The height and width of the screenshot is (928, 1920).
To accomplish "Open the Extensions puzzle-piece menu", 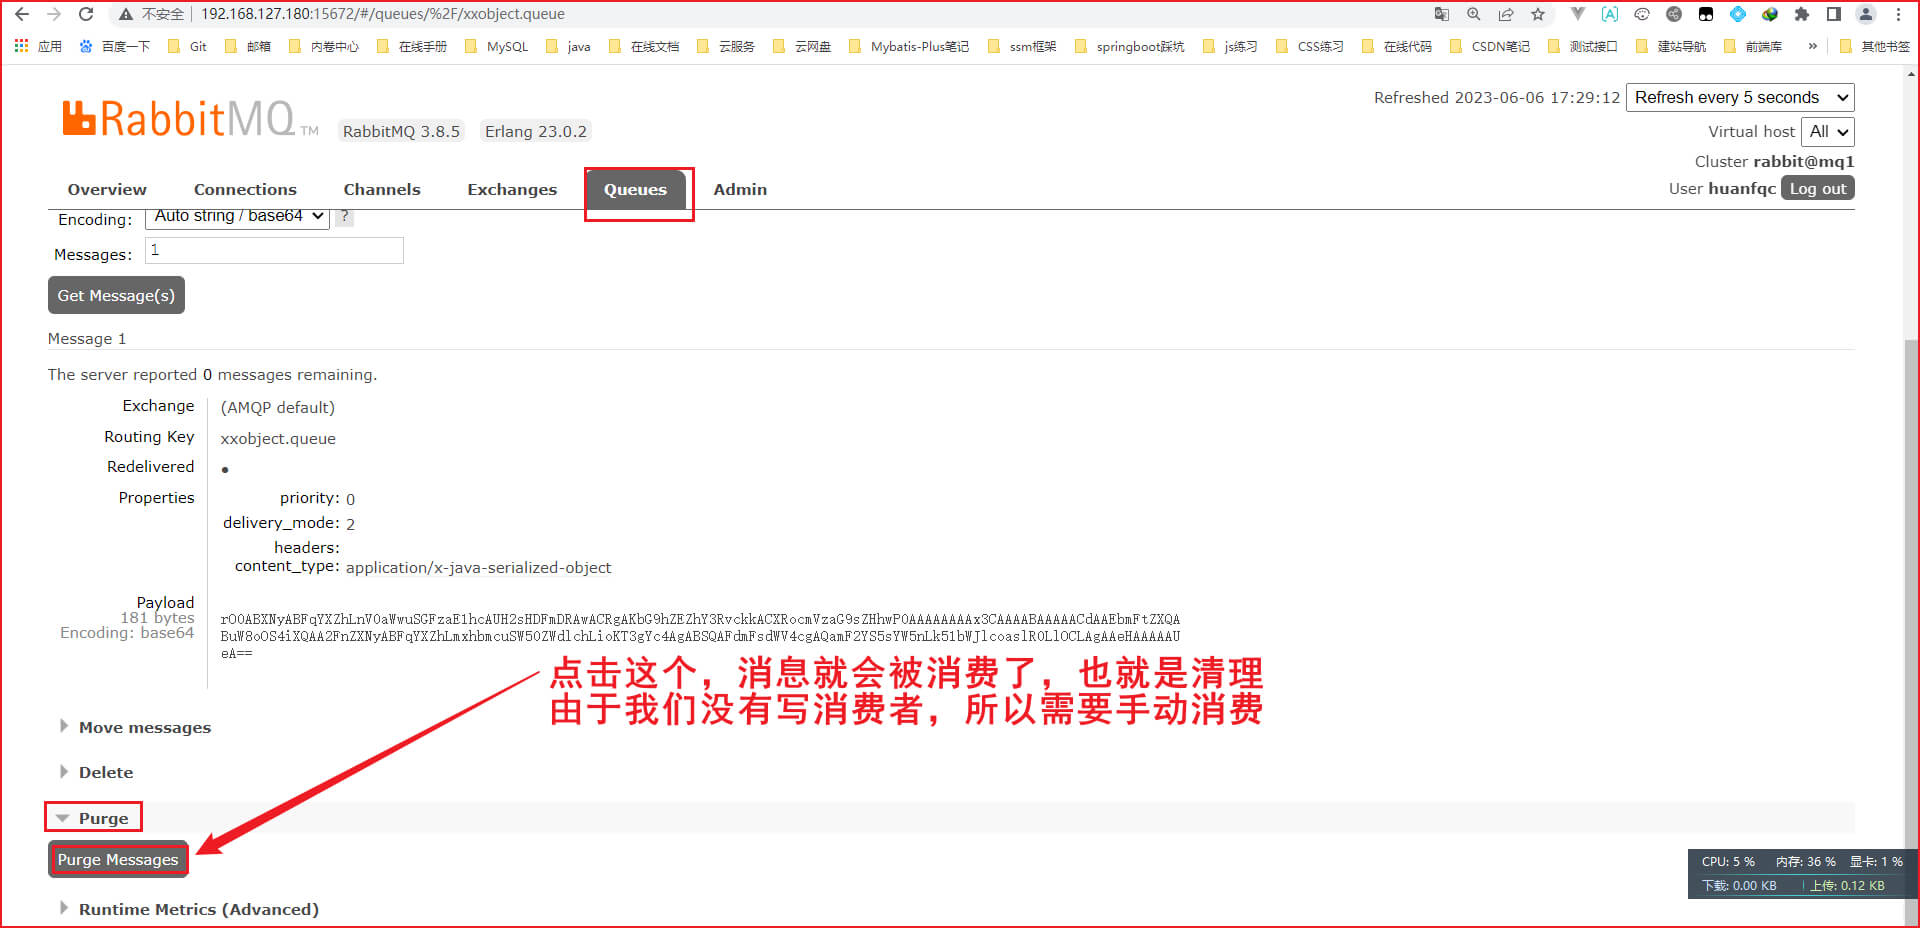I will click(1802, 14).
